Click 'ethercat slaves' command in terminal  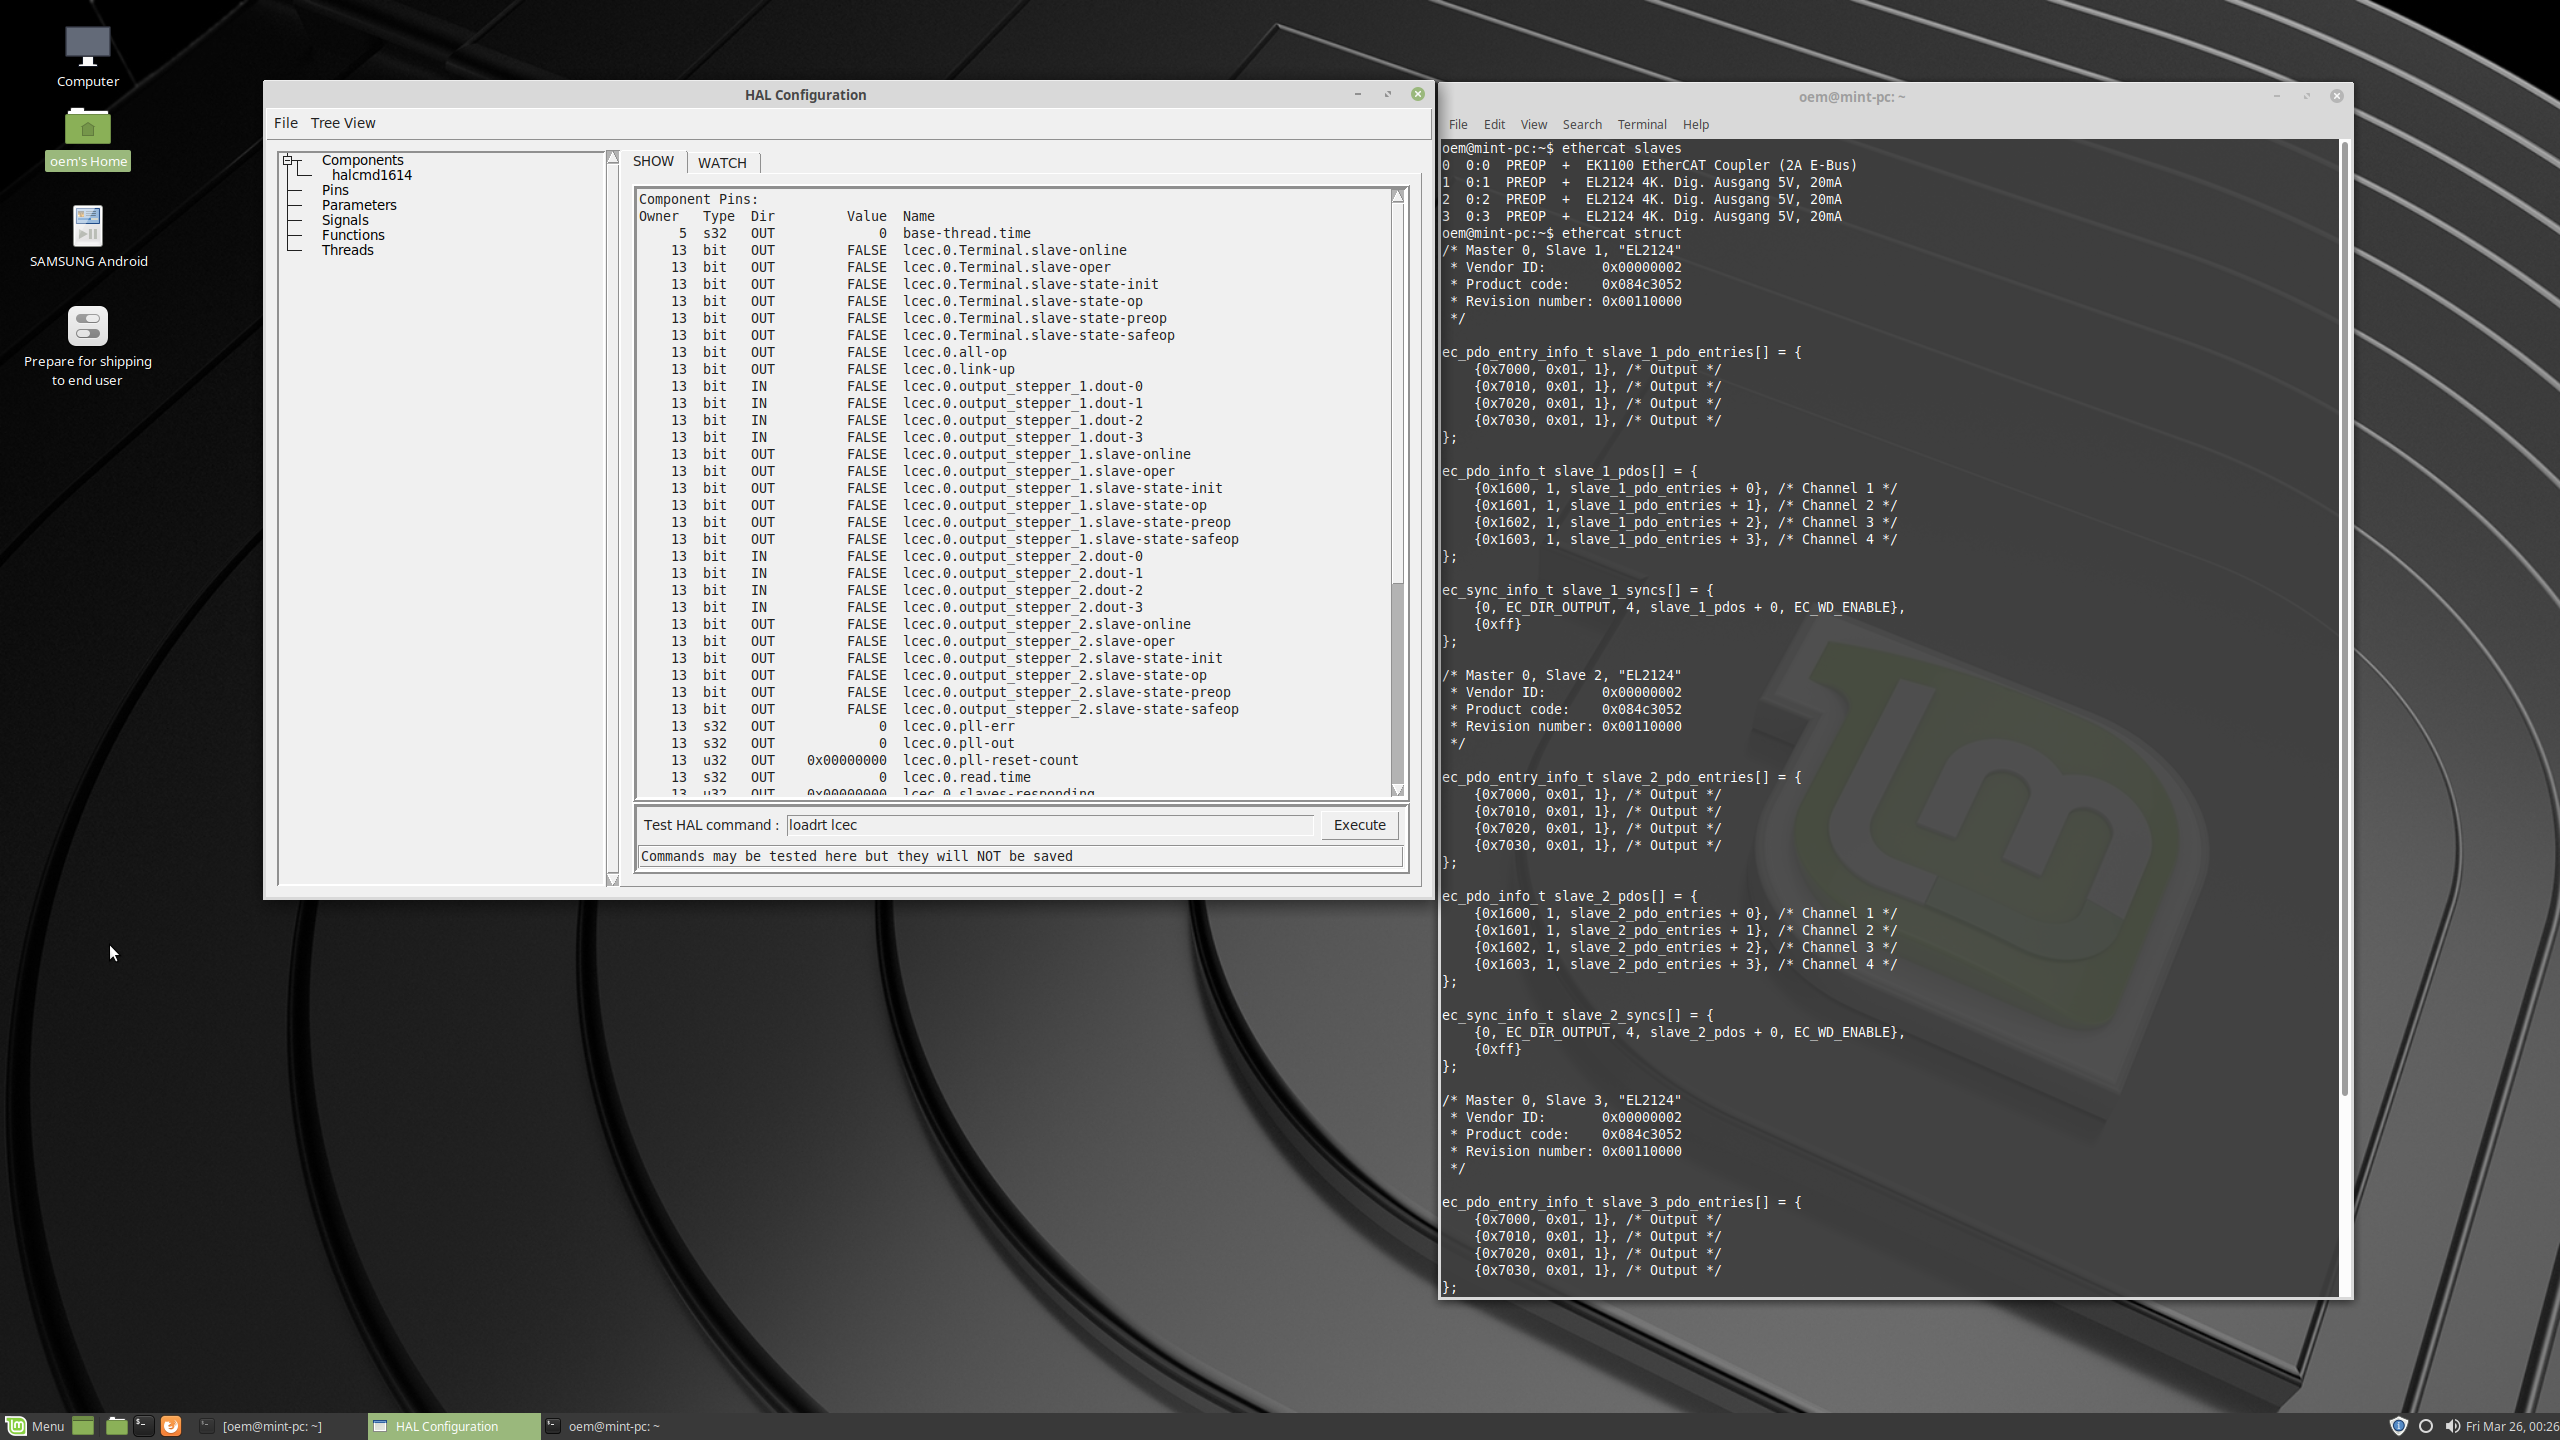(x=1621, y=148)
